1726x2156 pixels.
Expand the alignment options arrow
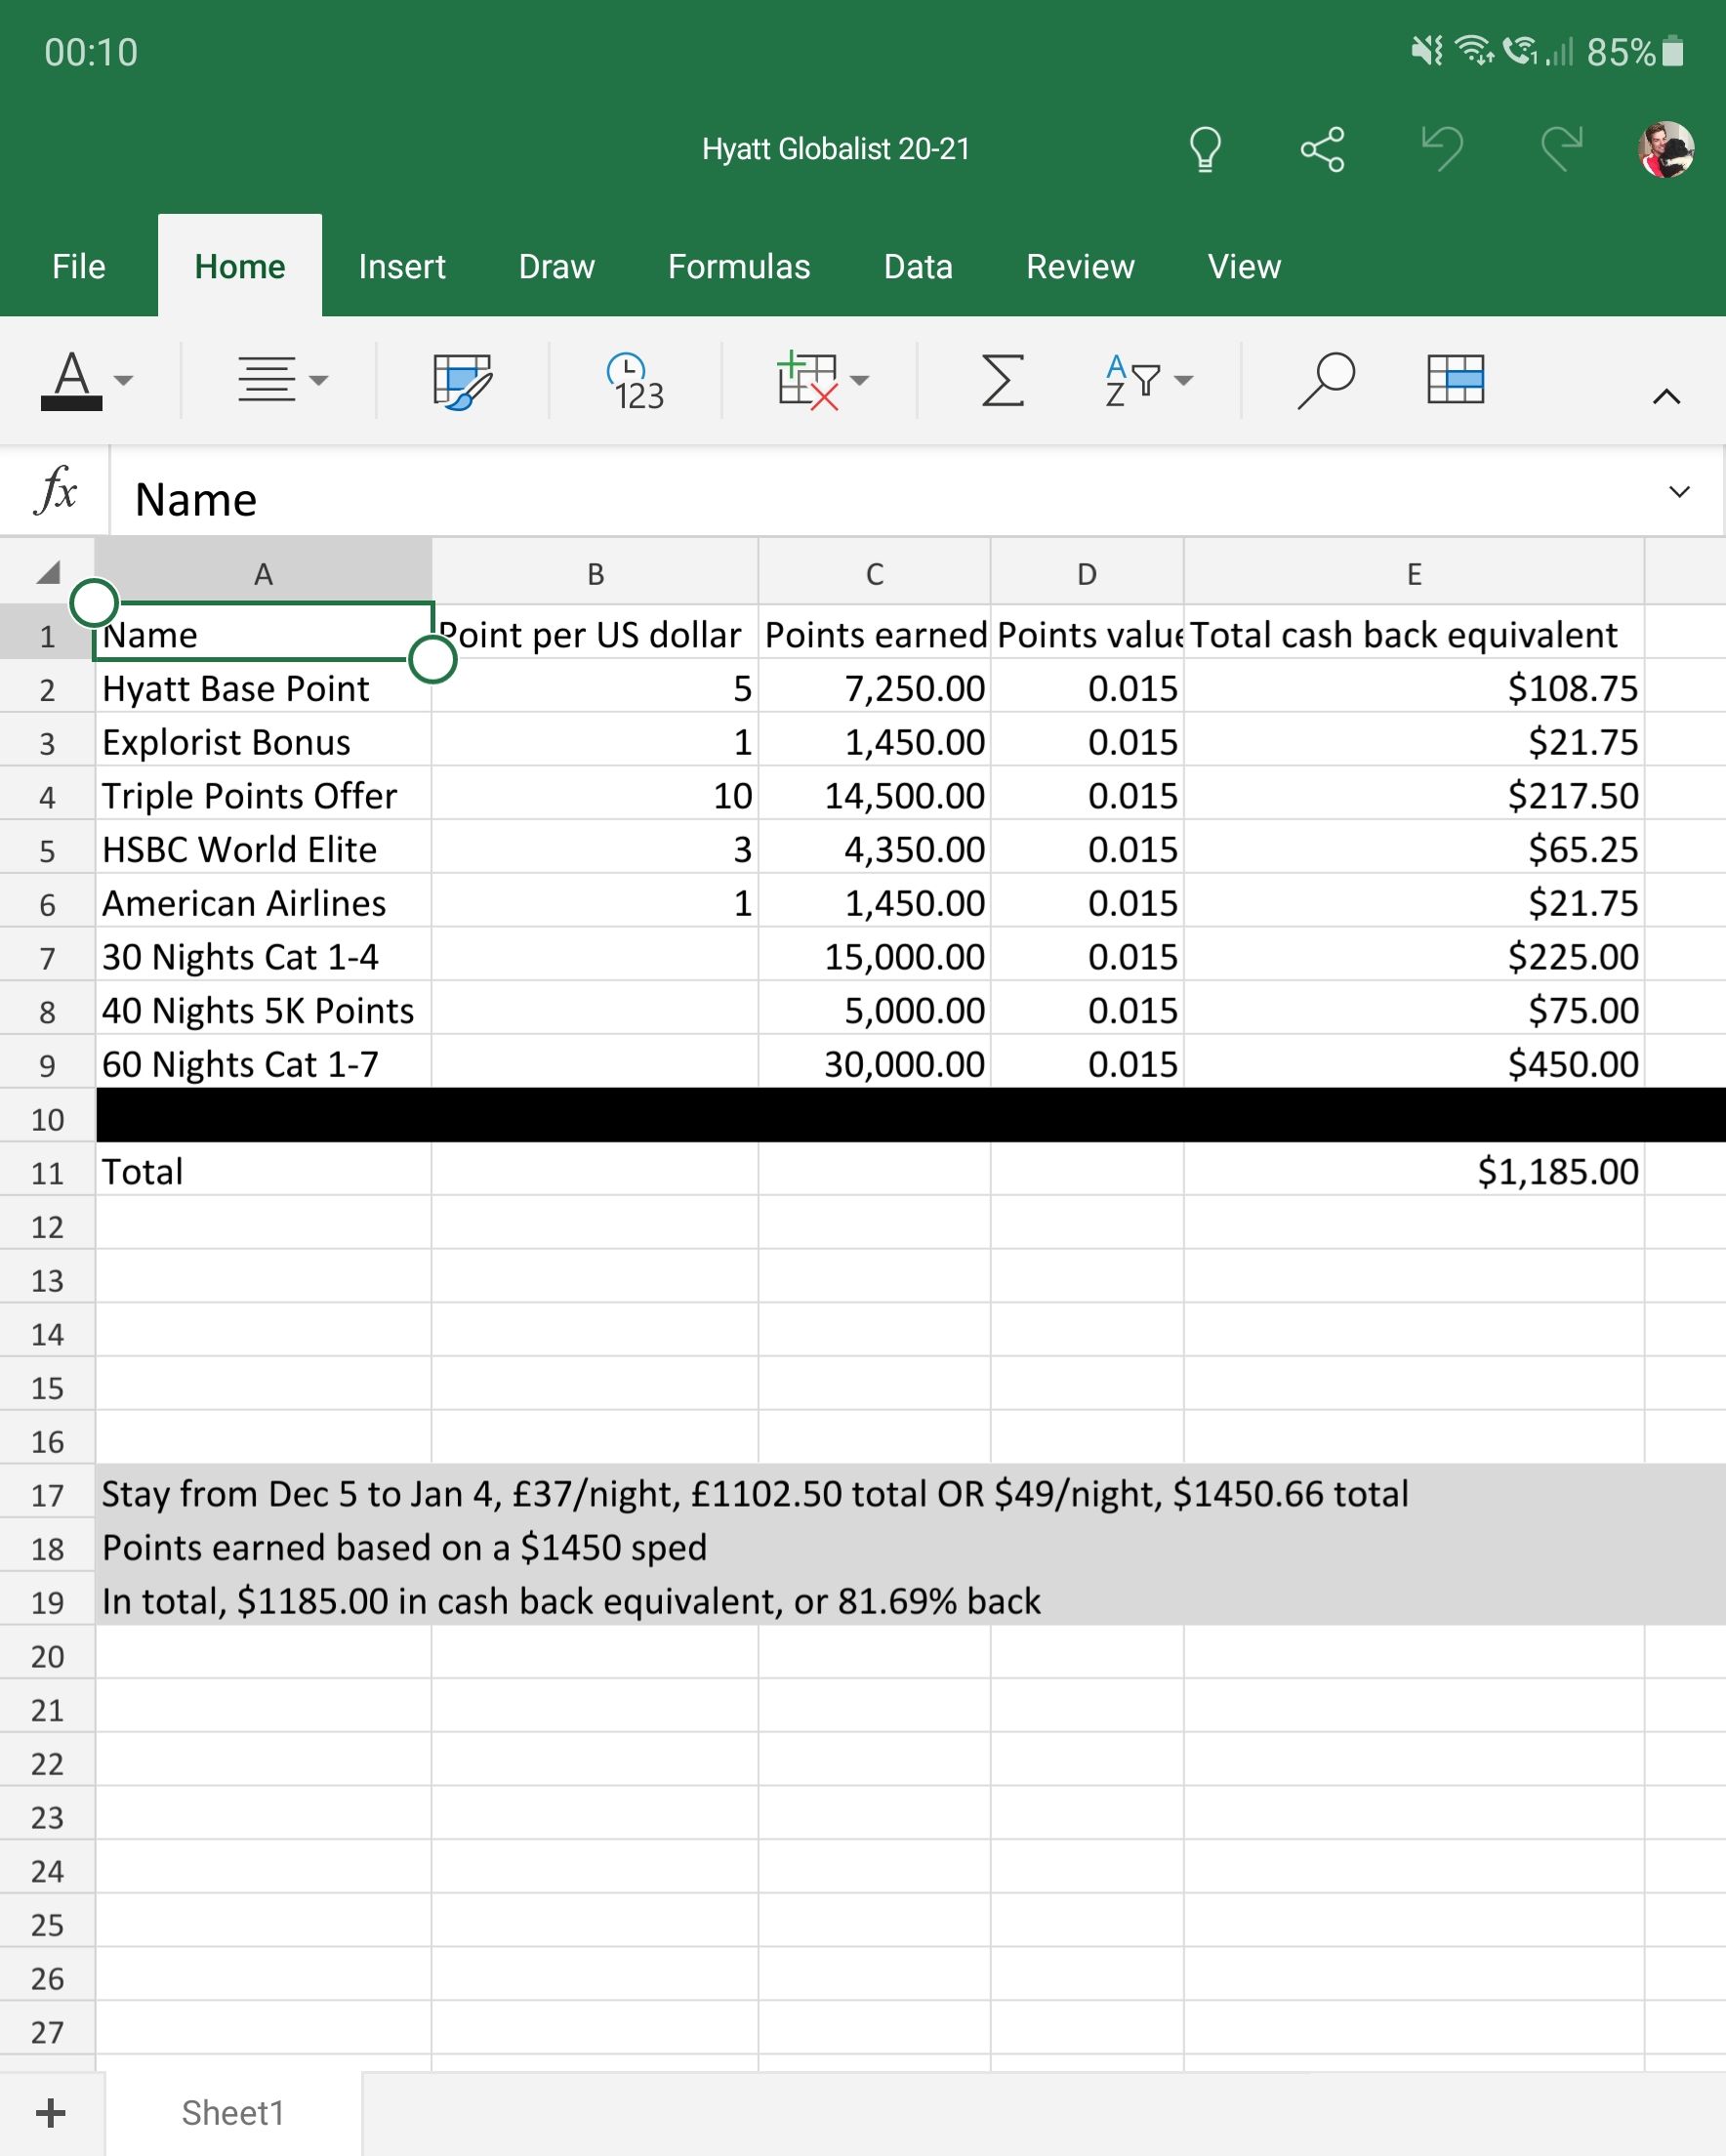[x=318, y=381]
